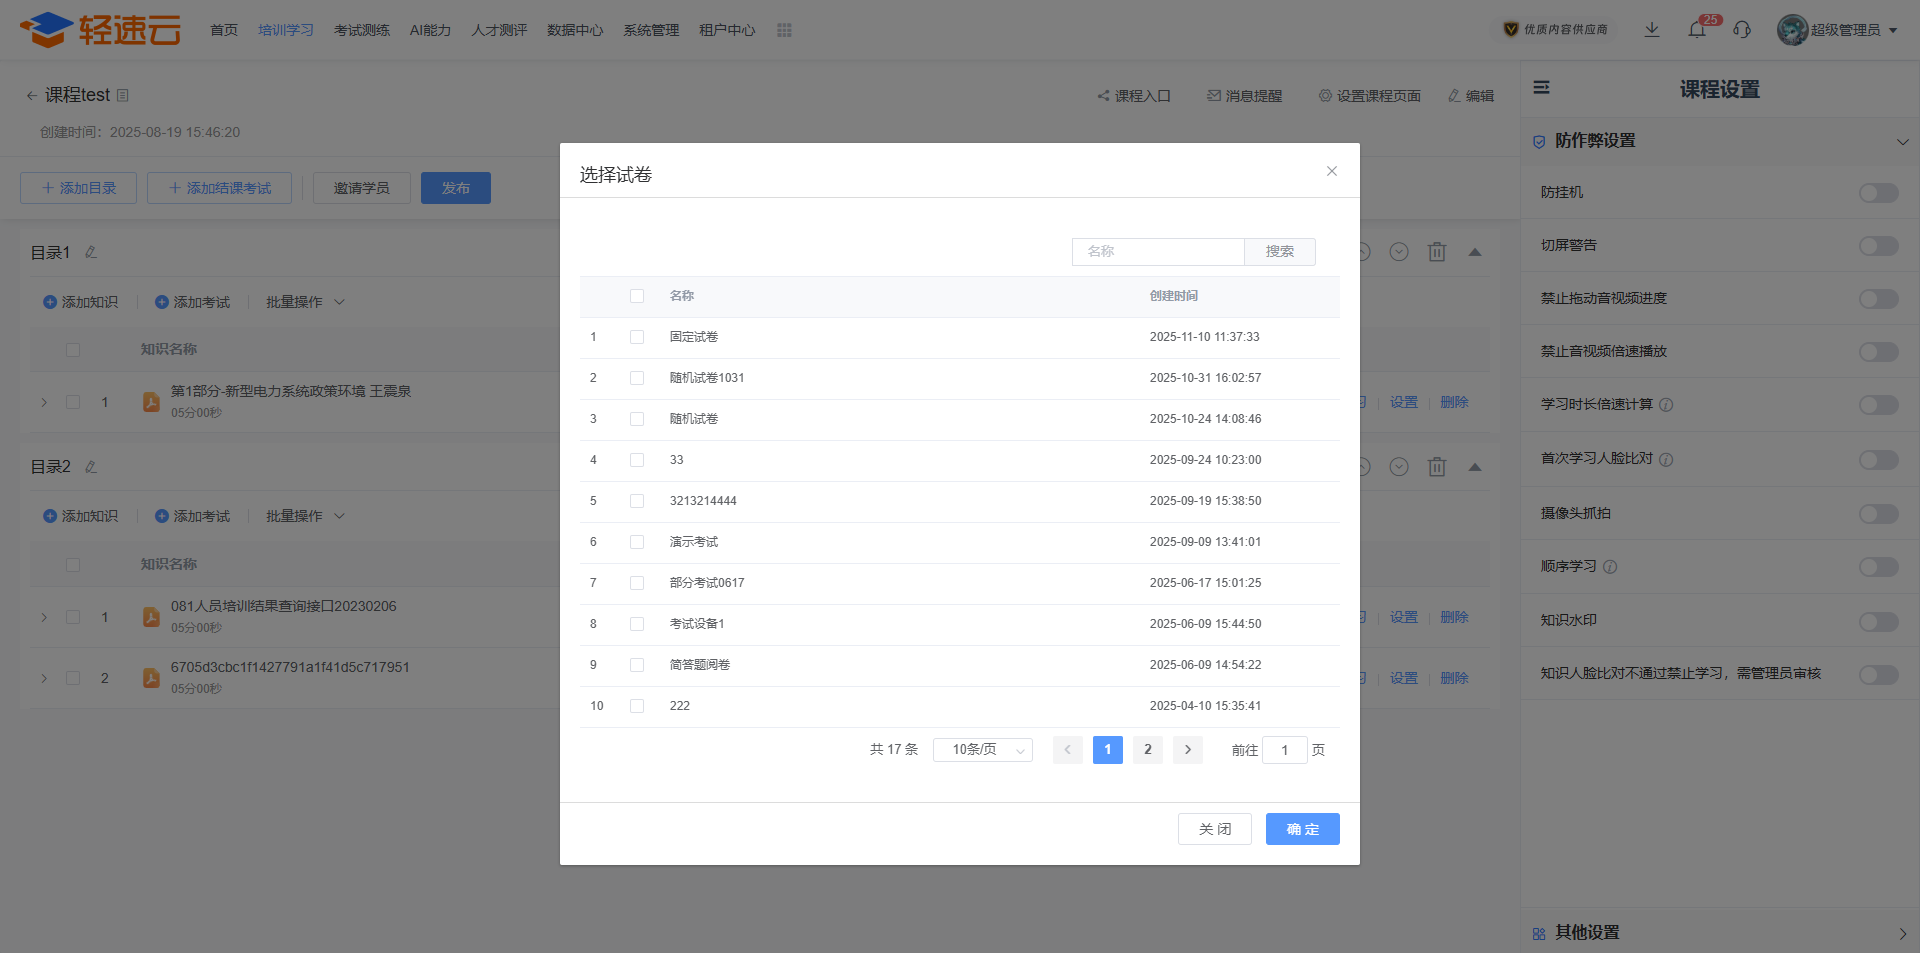This screenshot has height=953, width=1920.
Task: Click the back arrow next to 课程test
Action: tap(31, 96)
